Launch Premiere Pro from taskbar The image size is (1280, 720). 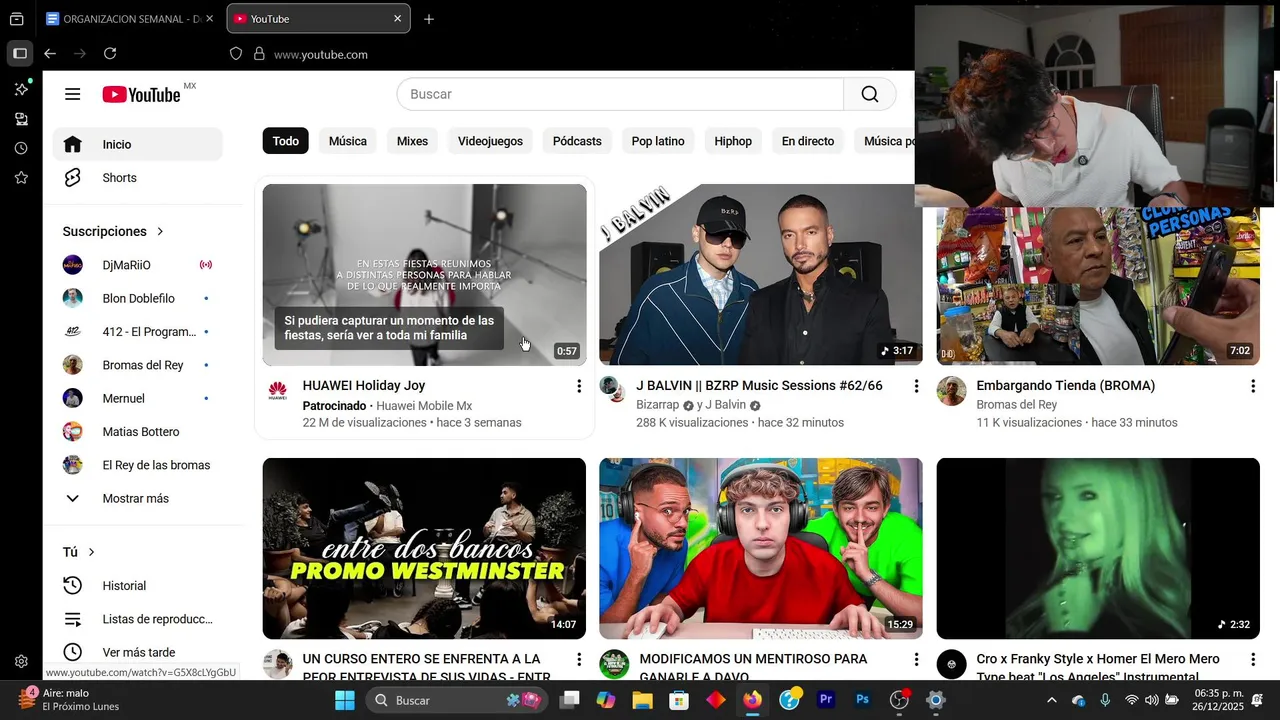tap(826, 700)
